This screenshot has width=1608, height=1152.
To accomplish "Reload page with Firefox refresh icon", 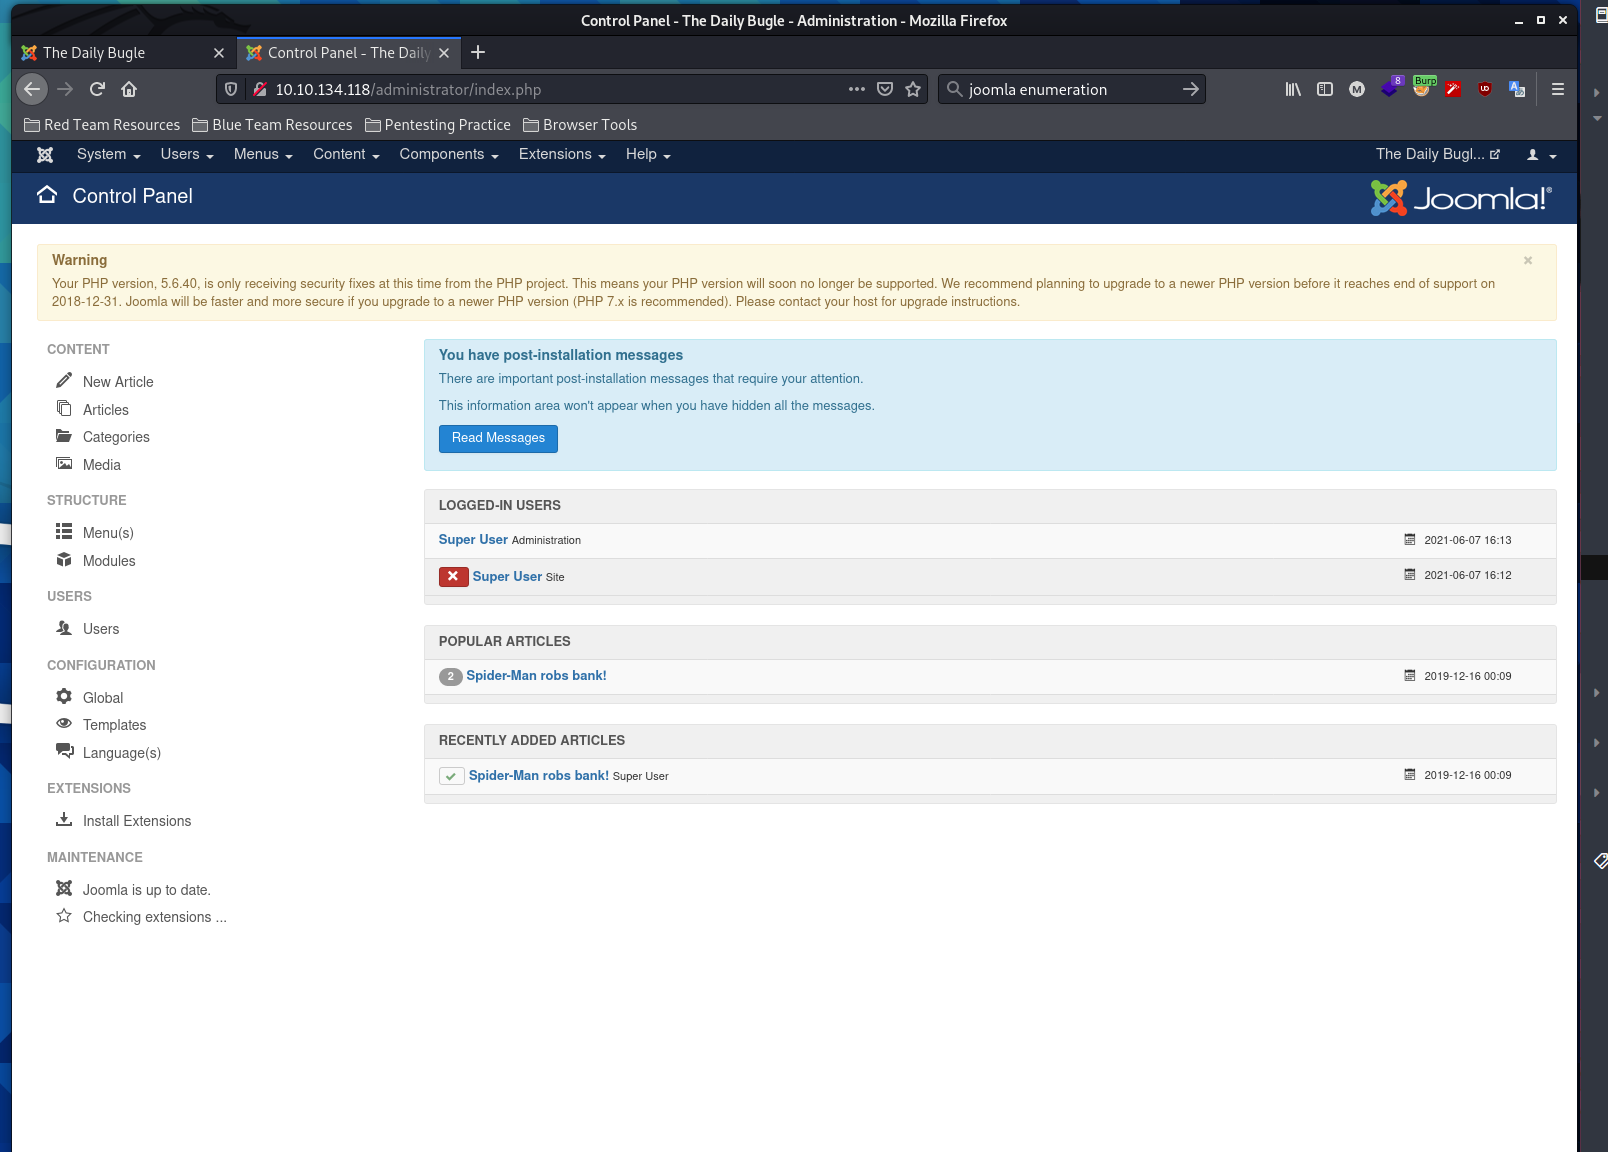I will 97,89.
